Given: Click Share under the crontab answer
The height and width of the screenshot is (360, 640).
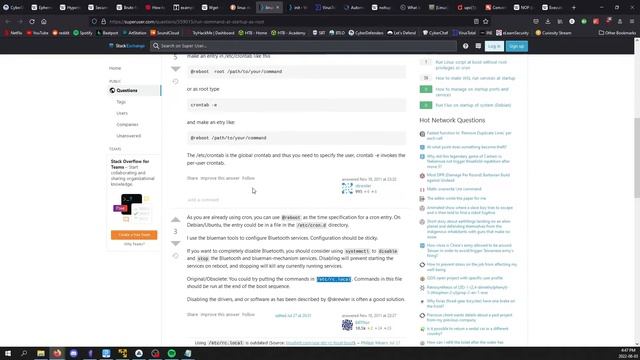Looking at the screenshot, I should [x=192, y=178].
